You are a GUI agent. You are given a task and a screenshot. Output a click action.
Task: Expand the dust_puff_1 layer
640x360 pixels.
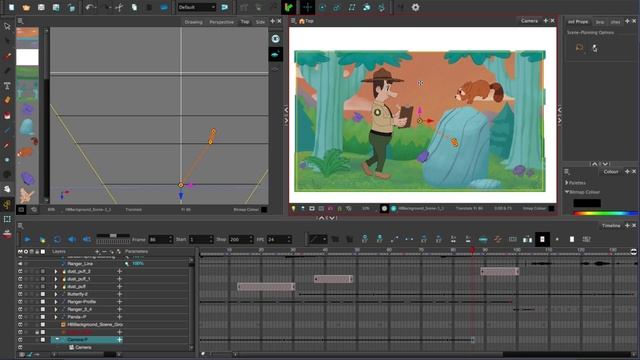pyautogui.click(x=56, y=279)
